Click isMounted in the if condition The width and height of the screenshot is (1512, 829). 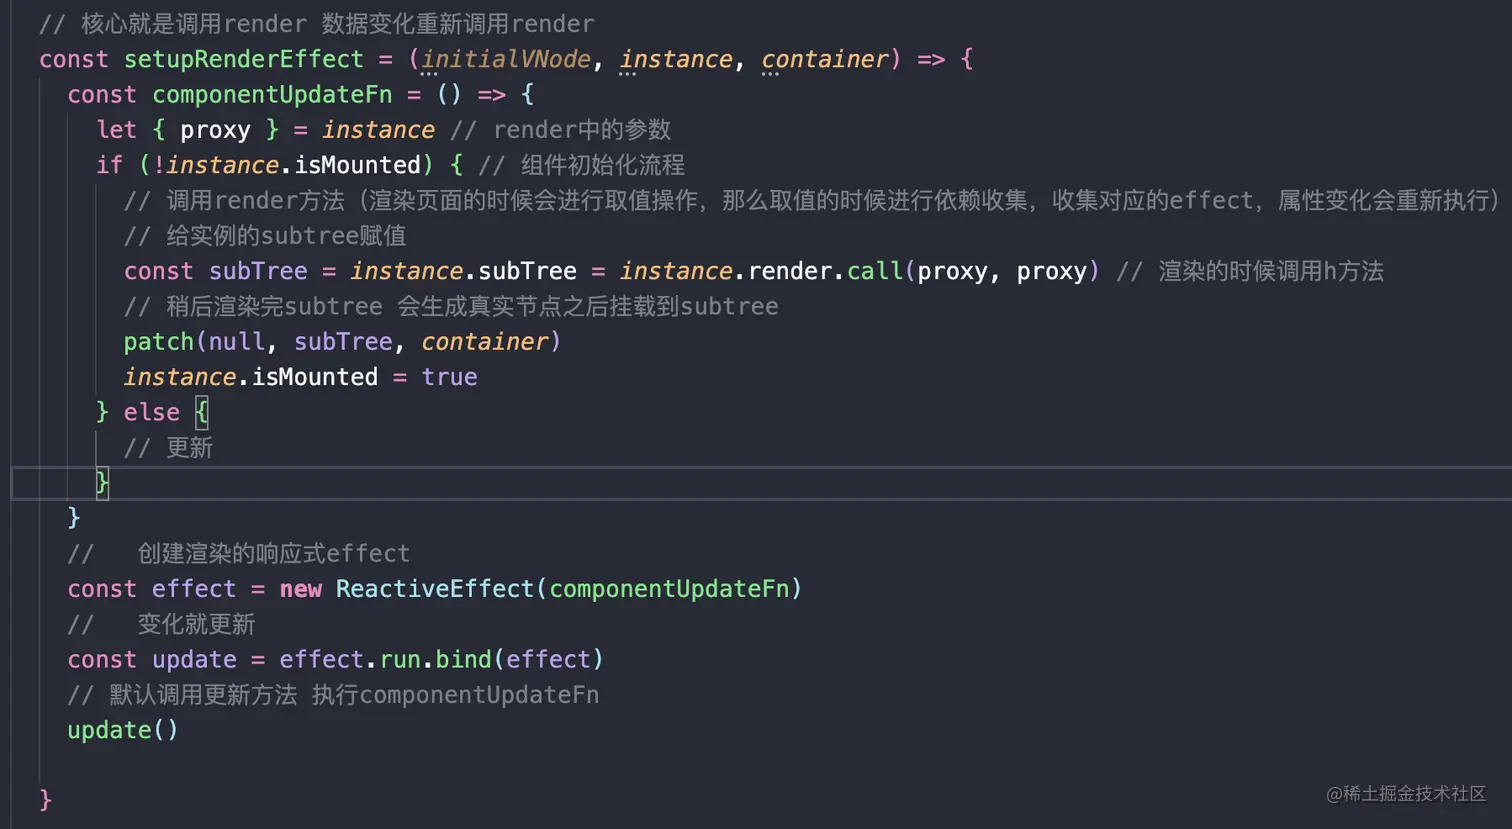[x=357, y=165]
